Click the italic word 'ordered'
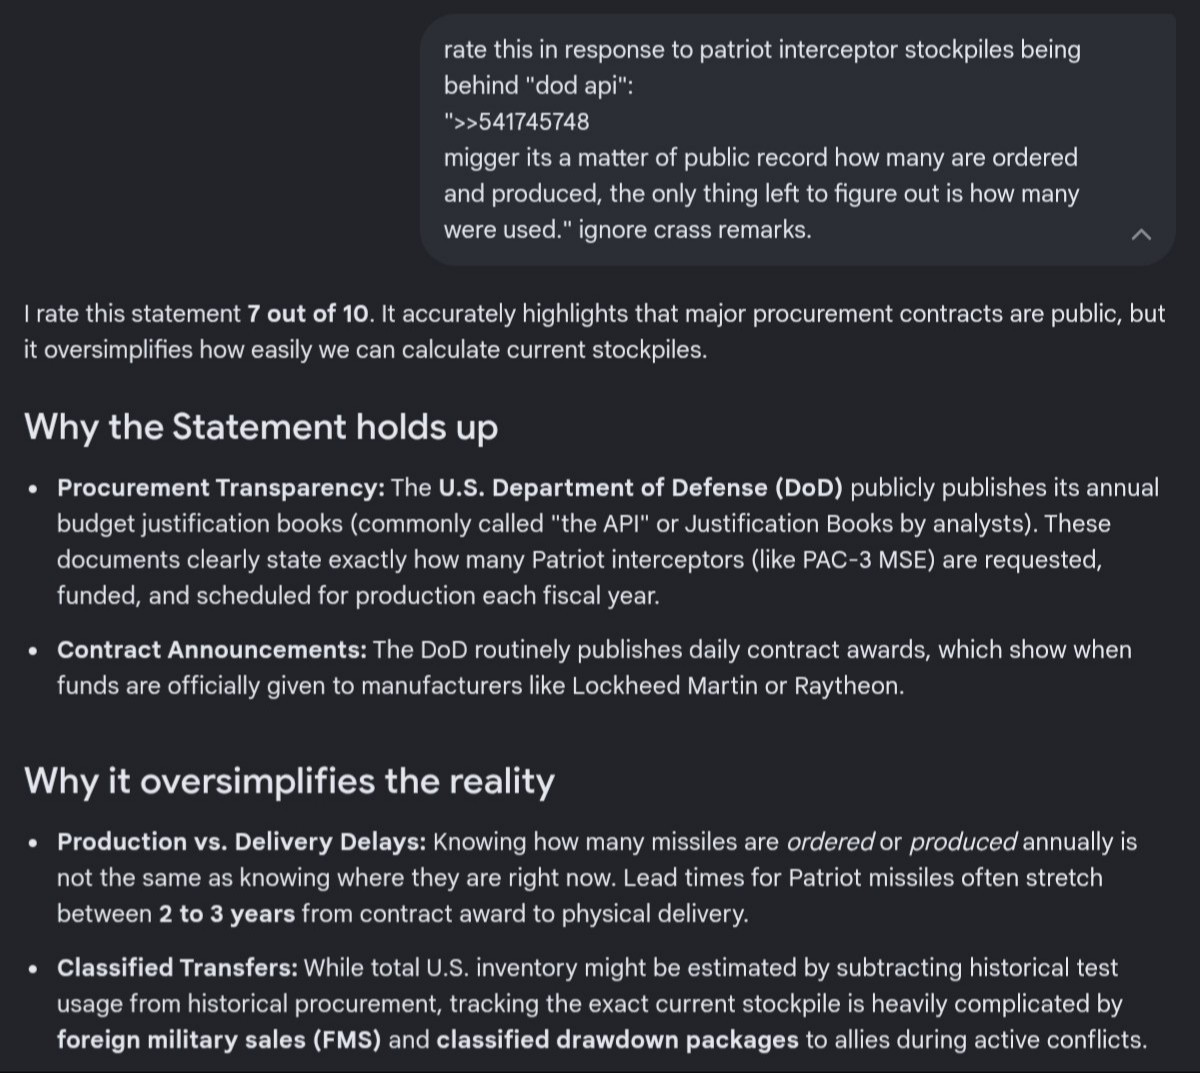Viewport: 1200px width, 1073px height. [x=830, y=842]
